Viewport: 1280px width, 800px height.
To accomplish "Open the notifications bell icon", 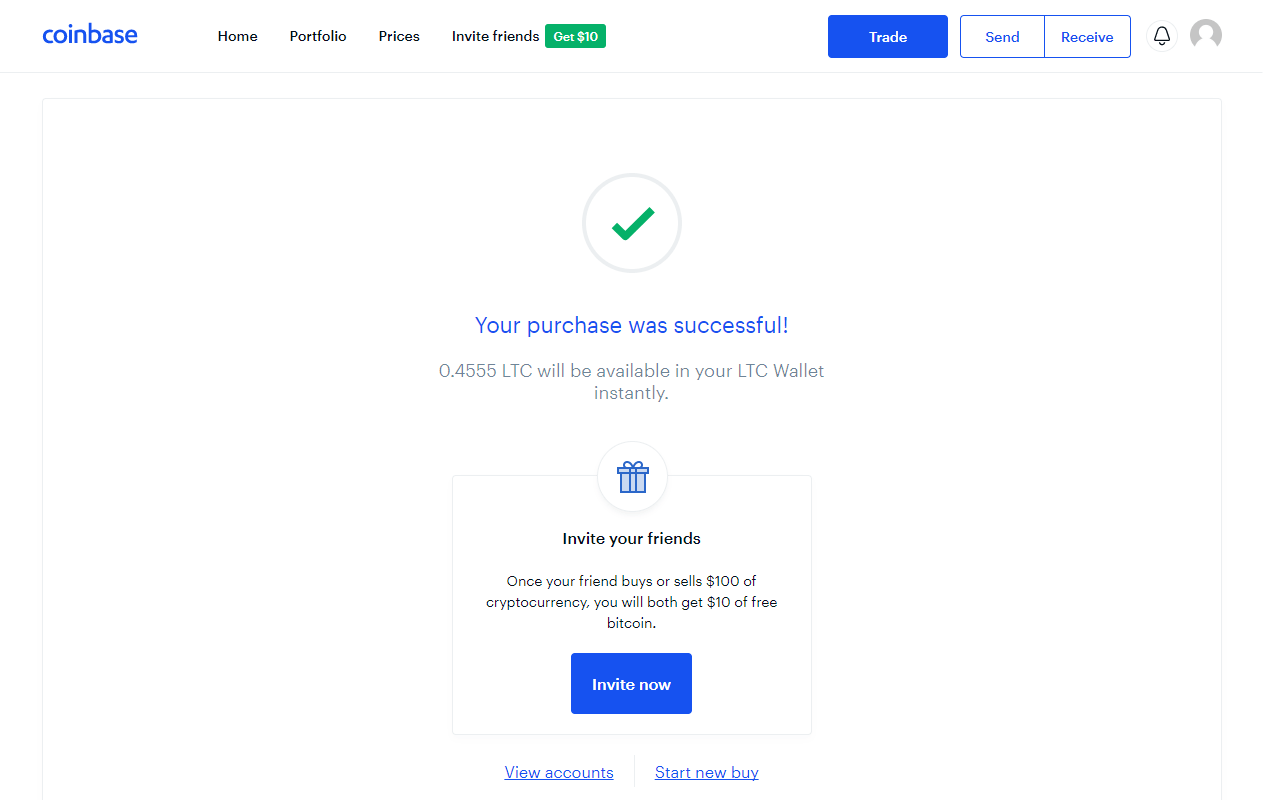I will tap(1161, 36).
